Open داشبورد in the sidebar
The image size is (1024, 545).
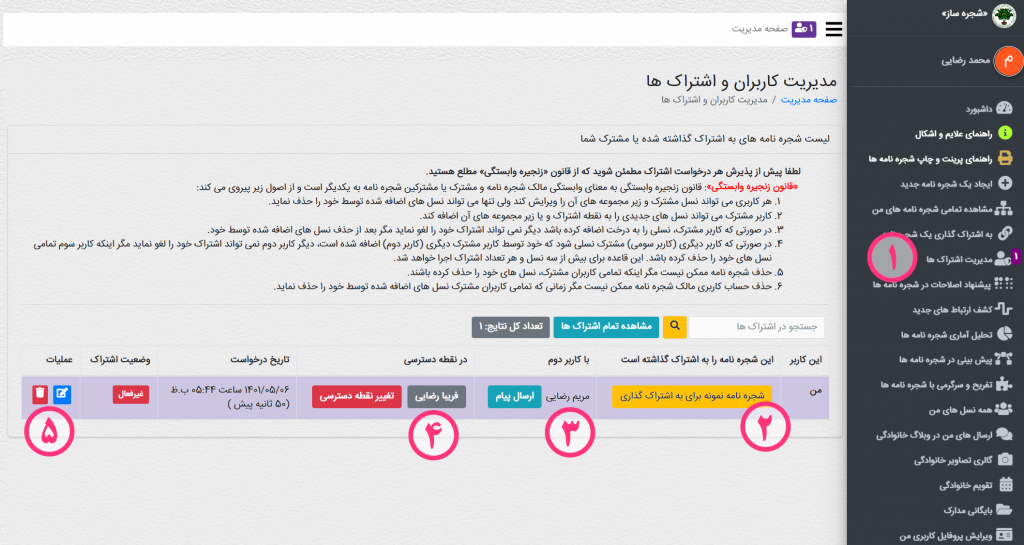coord(978,109)
